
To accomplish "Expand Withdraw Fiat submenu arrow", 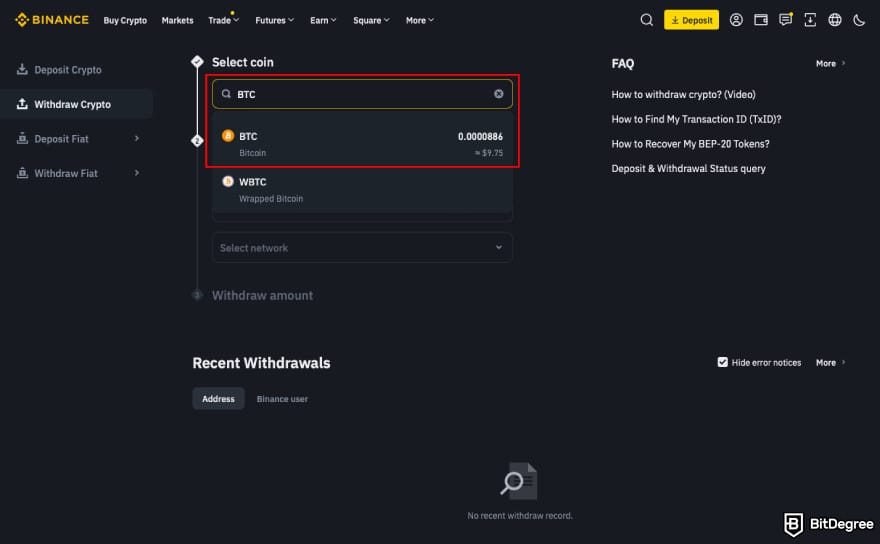I will coord(136,173).
